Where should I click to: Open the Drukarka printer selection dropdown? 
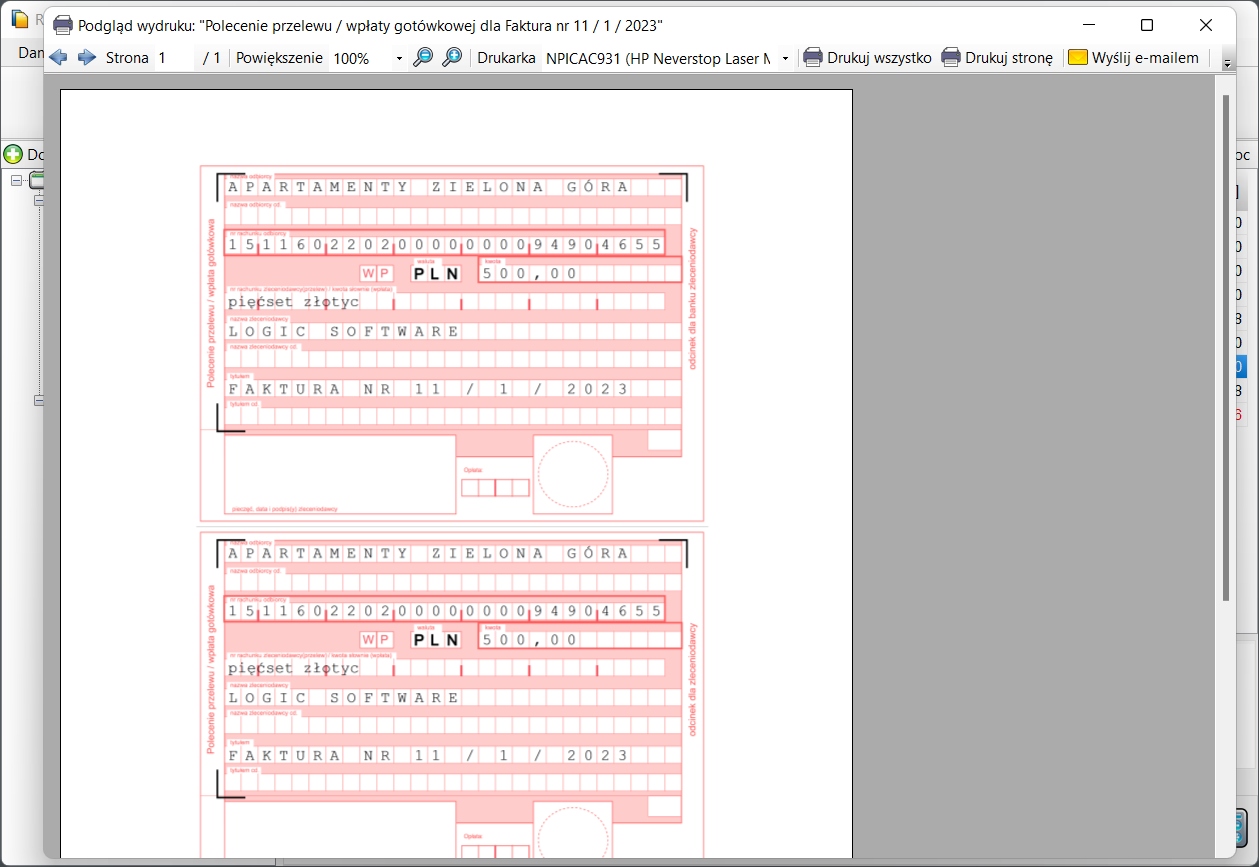[x=785, y=59]
